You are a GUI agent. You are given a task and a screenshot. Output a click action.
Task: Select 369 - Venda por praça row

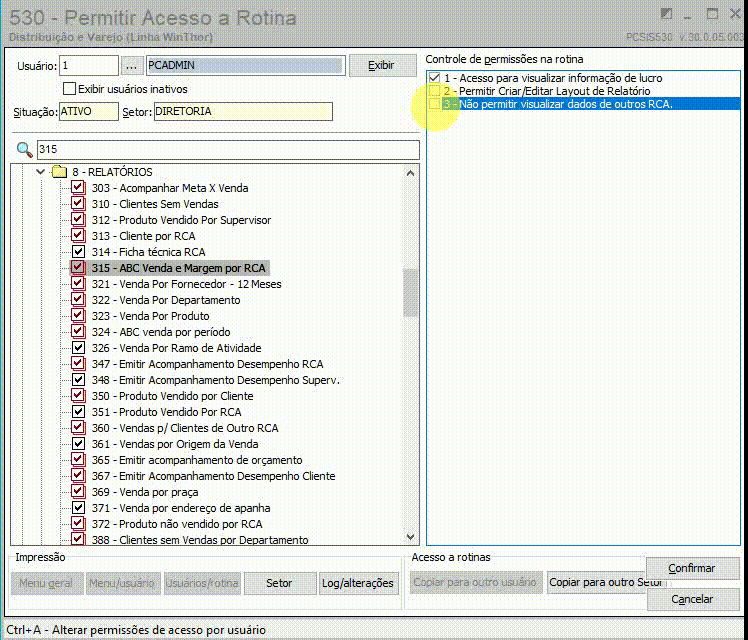145,492
